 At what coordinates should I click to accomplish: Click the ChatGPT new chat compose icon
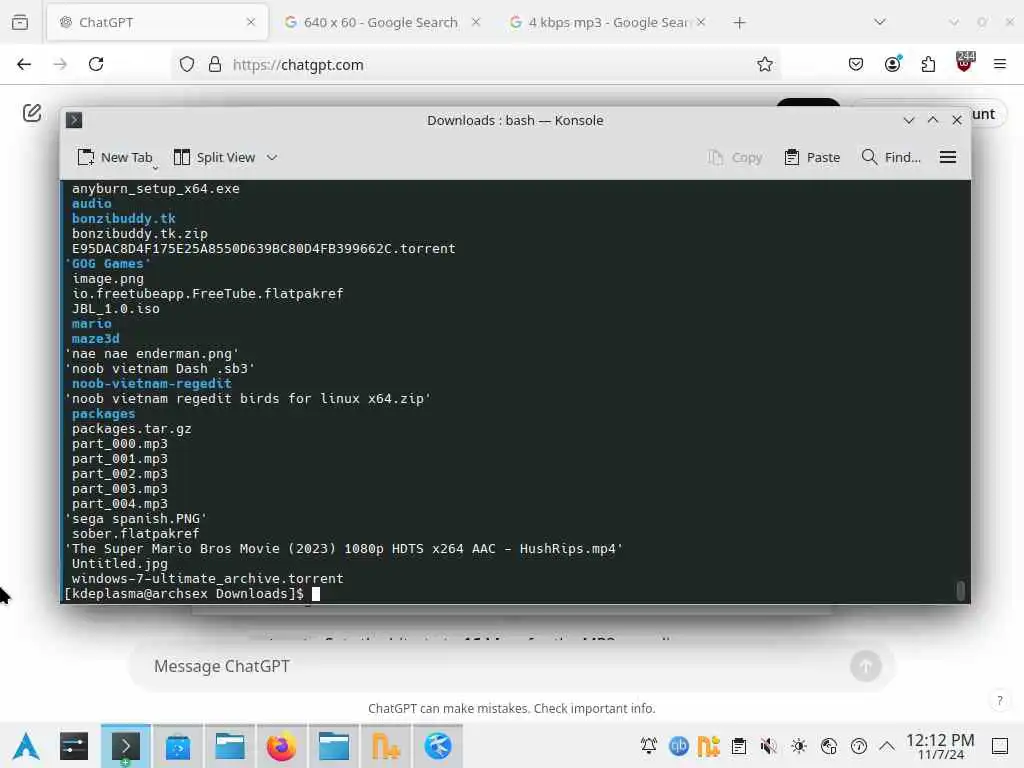pos(32,113)
